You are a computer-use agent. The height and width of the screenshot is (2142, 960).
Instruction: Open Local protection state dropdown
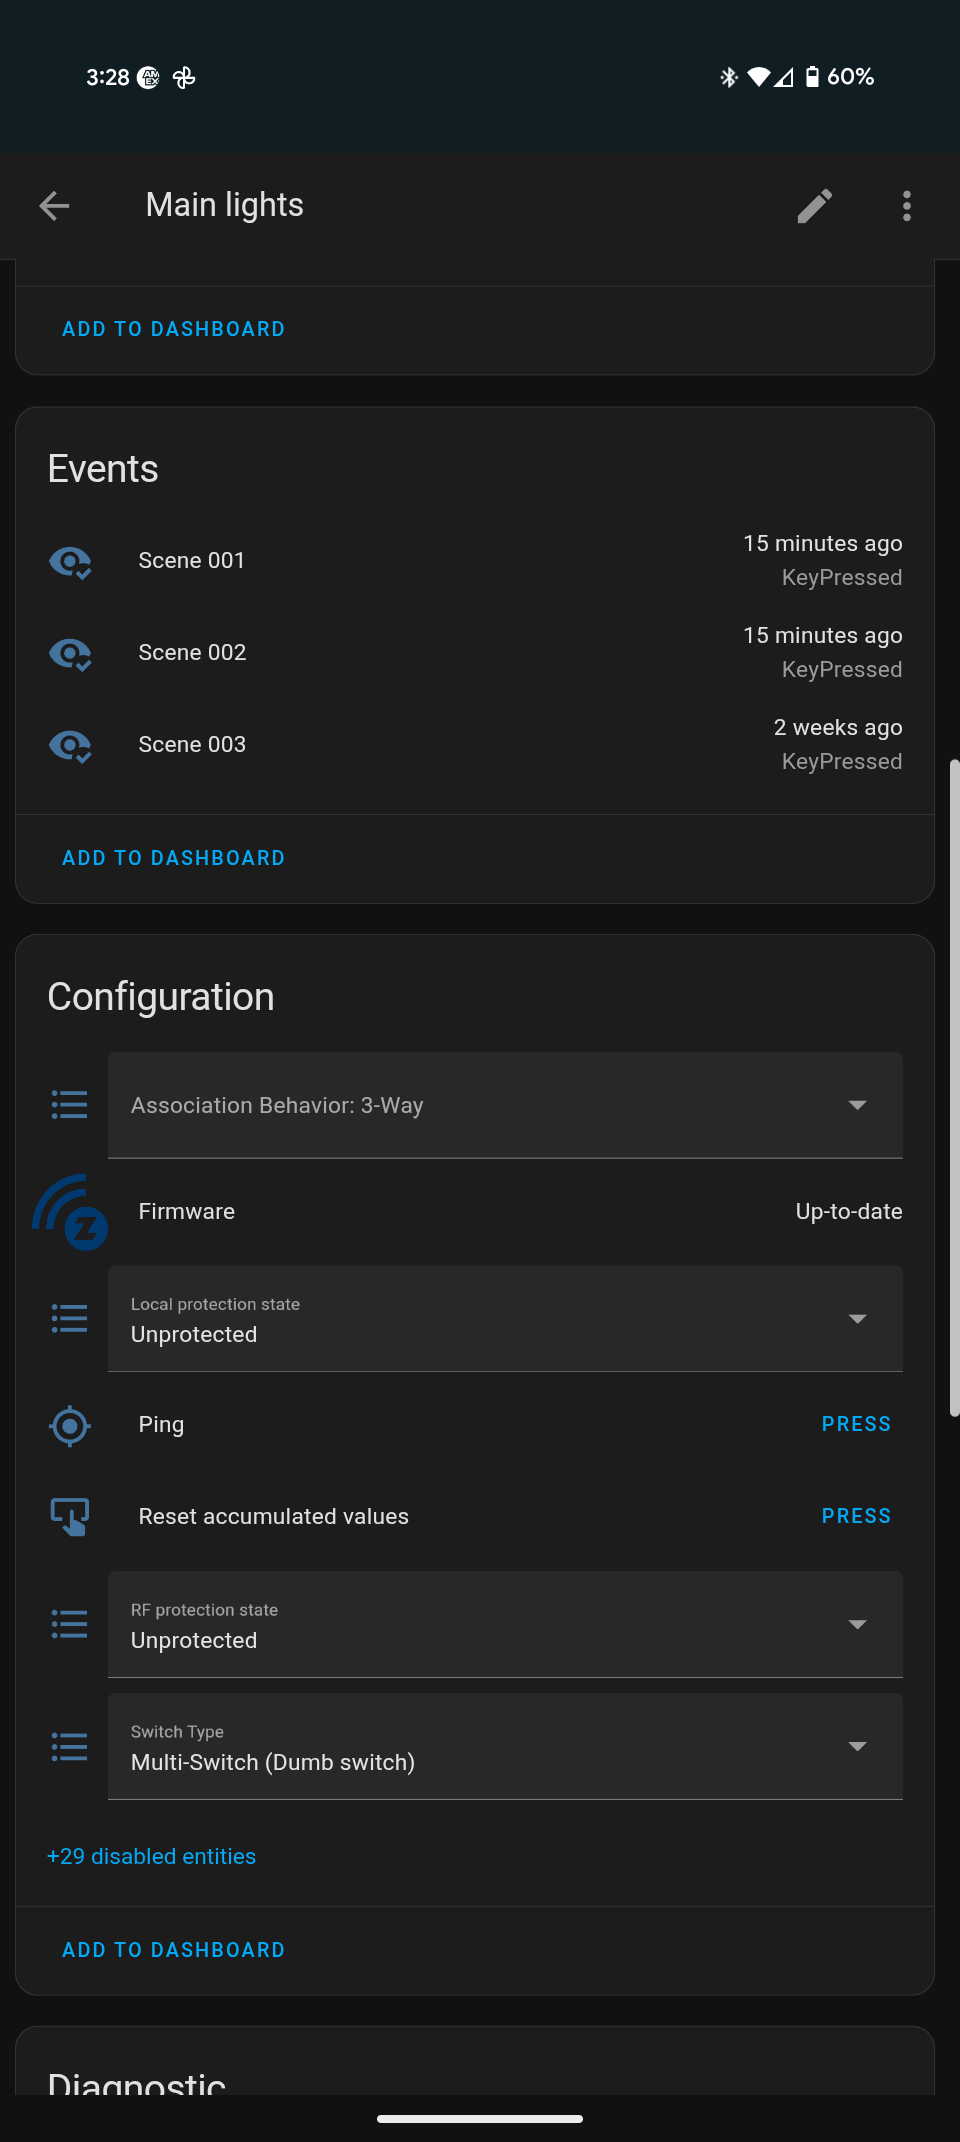[x=505, y=1319]
